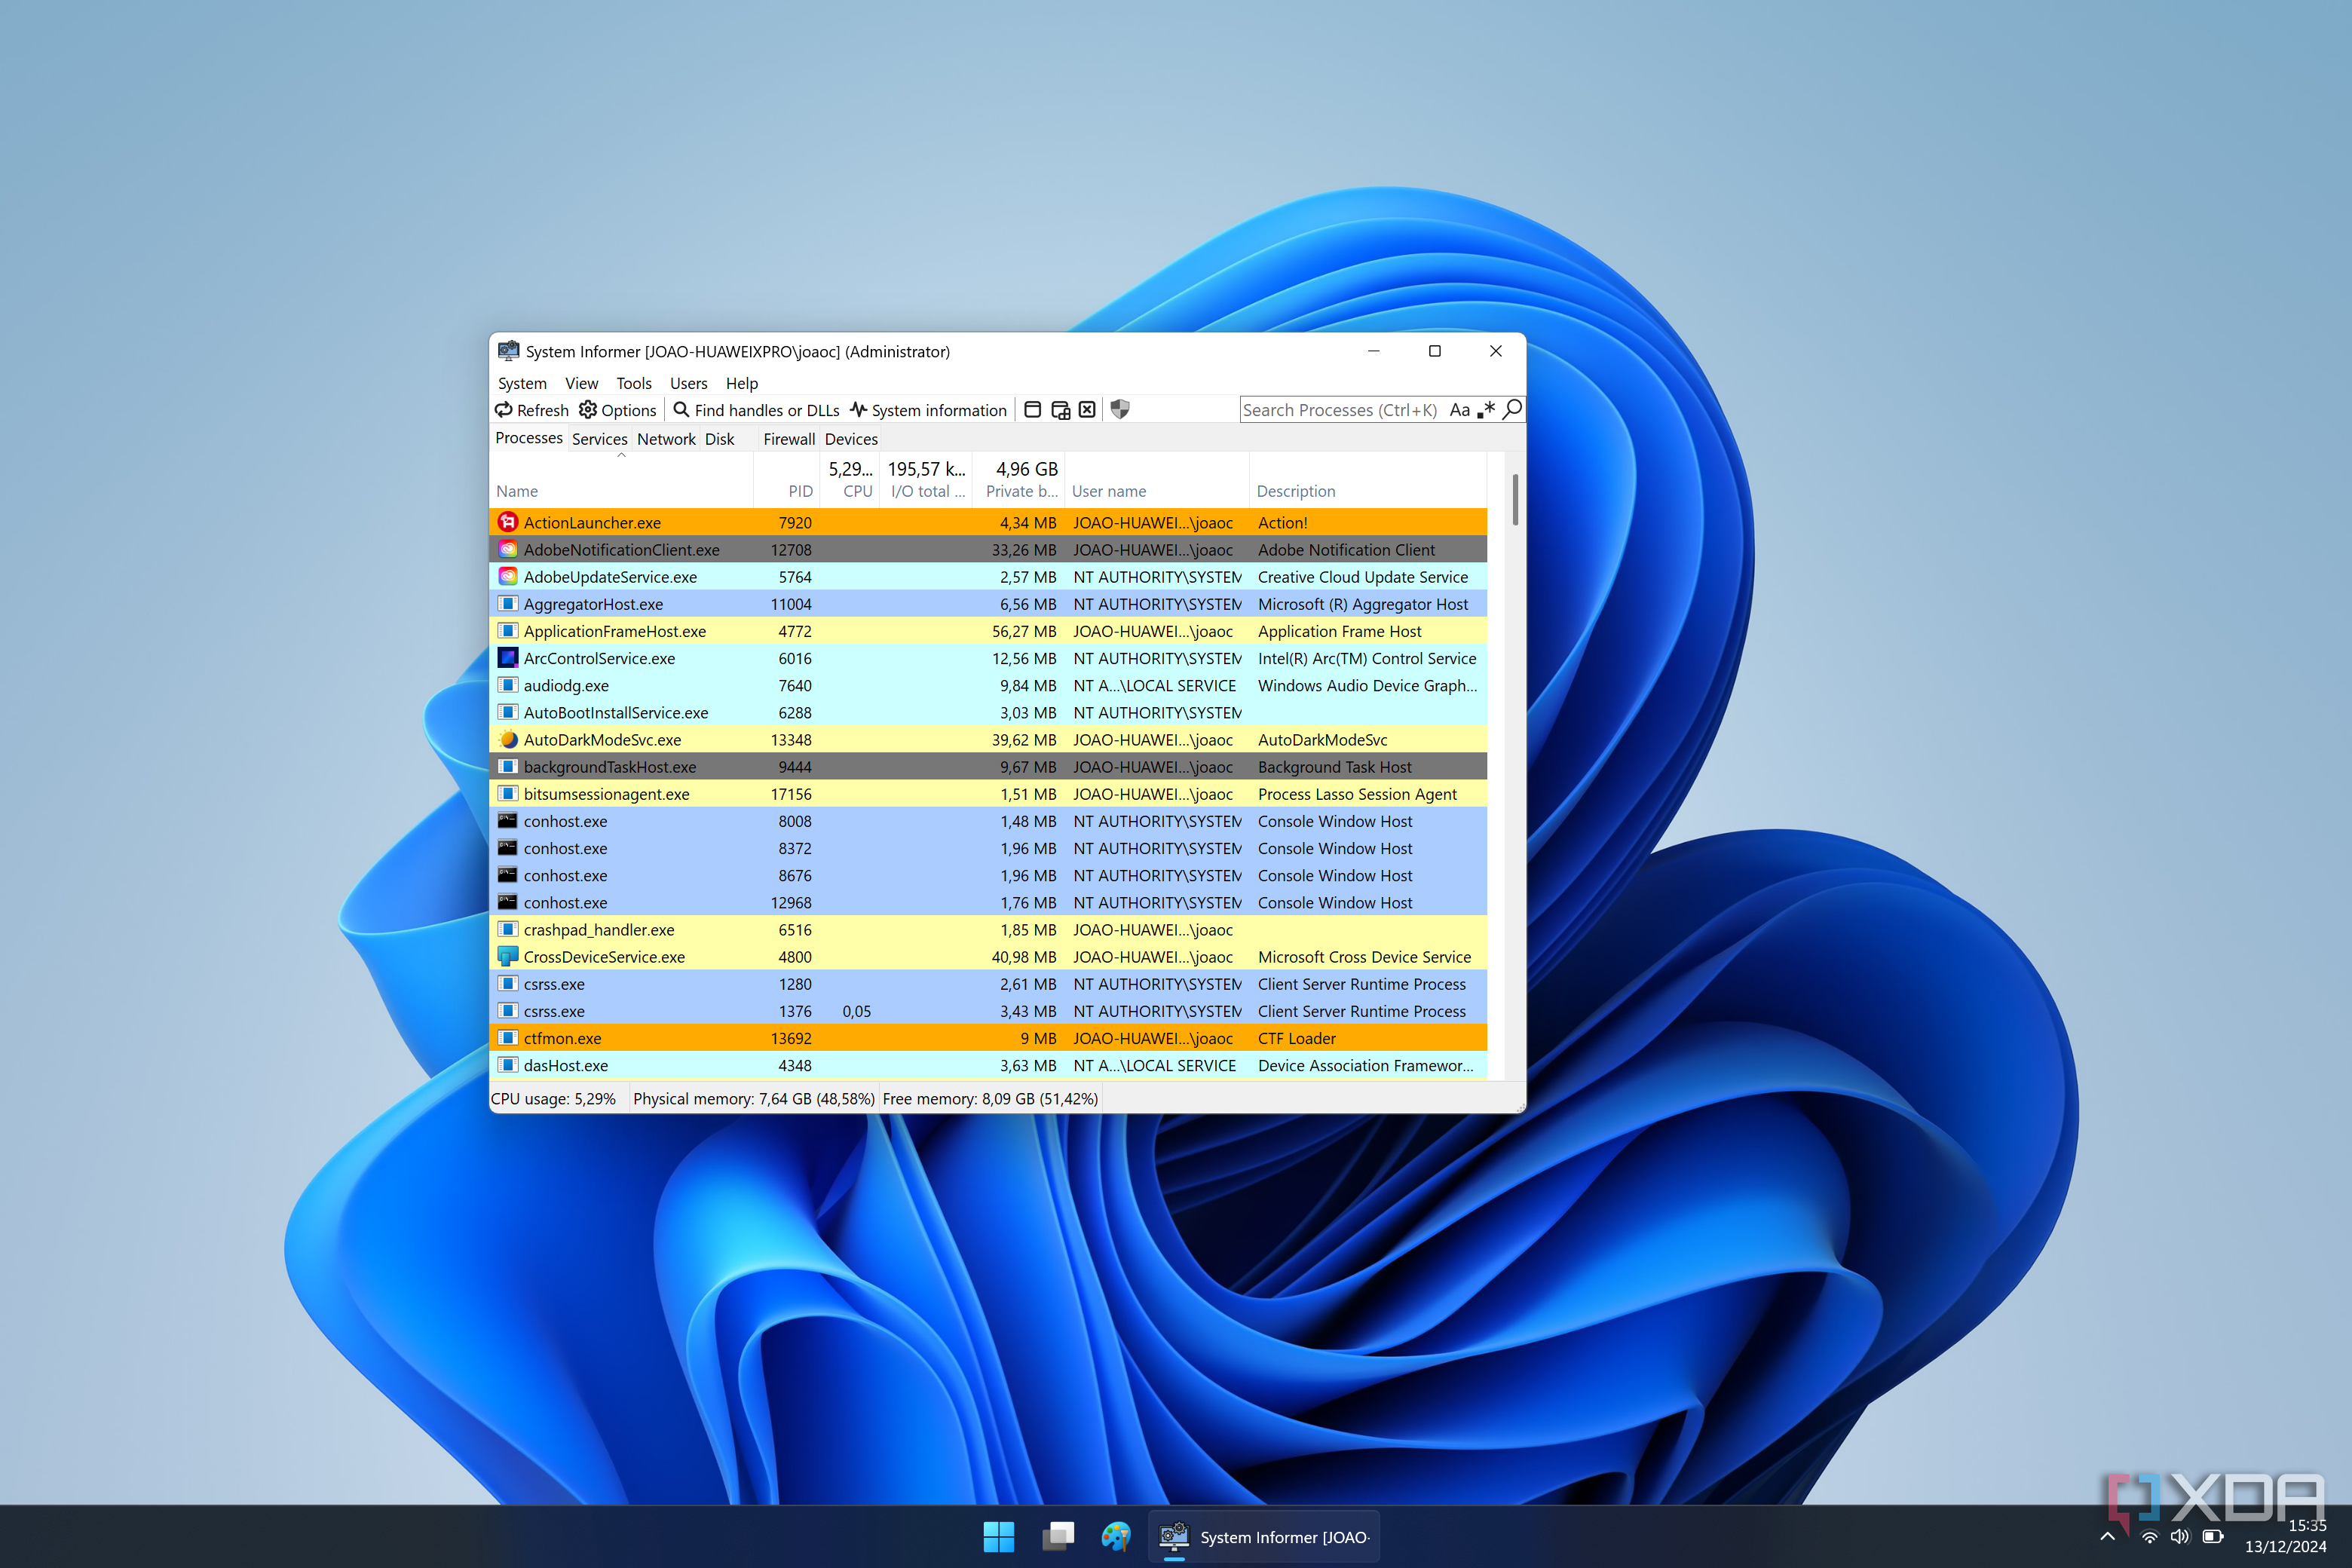The width and height of the screenshot is (2352, 1568).
Task: Open Options from the gear icon
Action: [x=617, y=410]
